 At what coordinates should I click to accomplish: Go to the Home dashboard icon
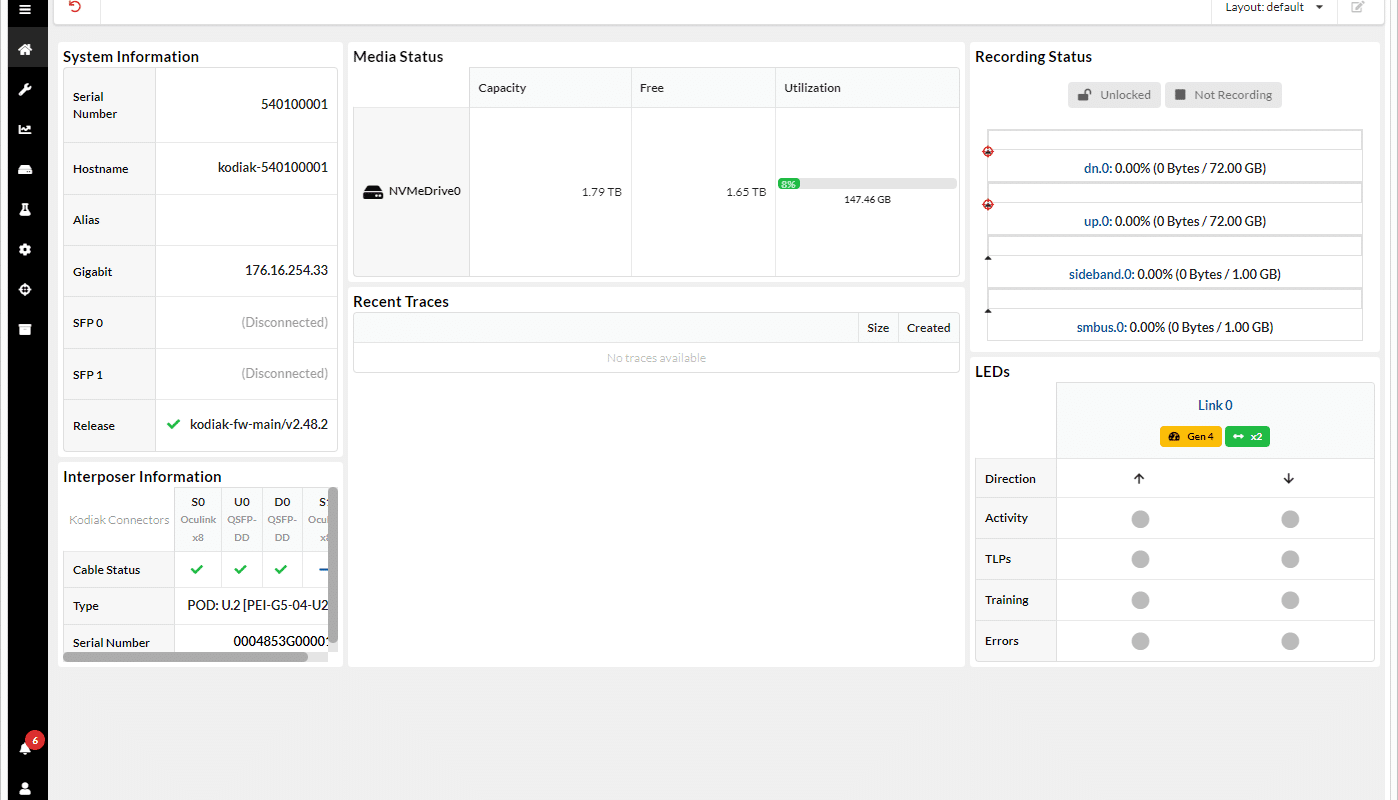point(25,49)
